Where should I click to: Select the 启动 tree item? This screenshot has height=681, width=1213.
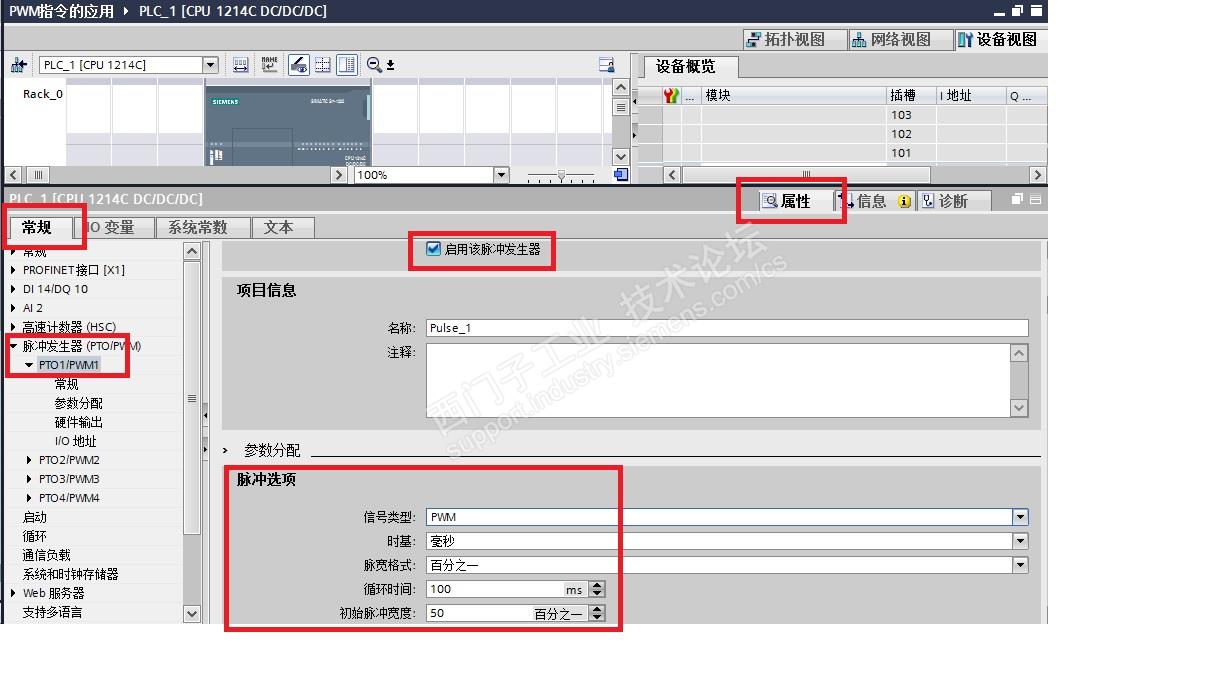pos(35,517)
